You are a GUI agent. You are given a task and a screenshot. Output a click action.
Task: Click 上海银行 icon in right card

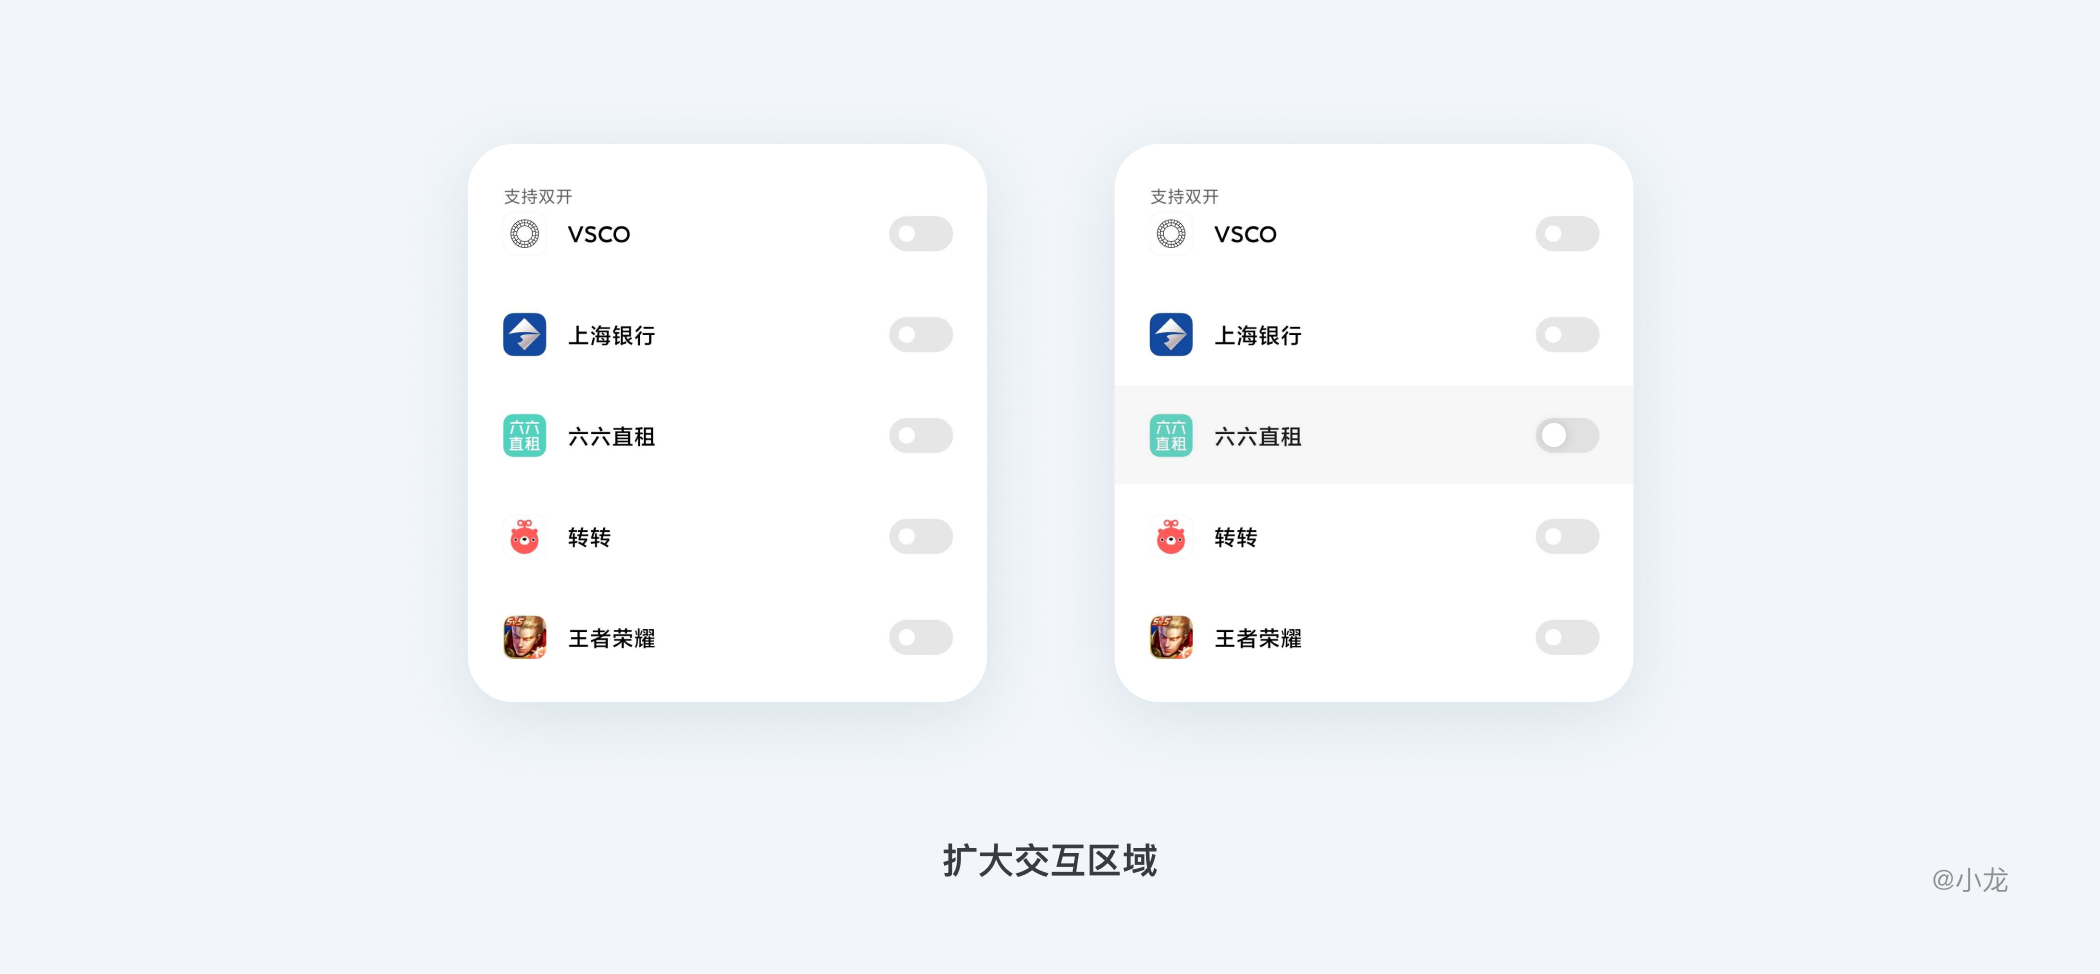pyautogui.click(x=1171, y=335)
